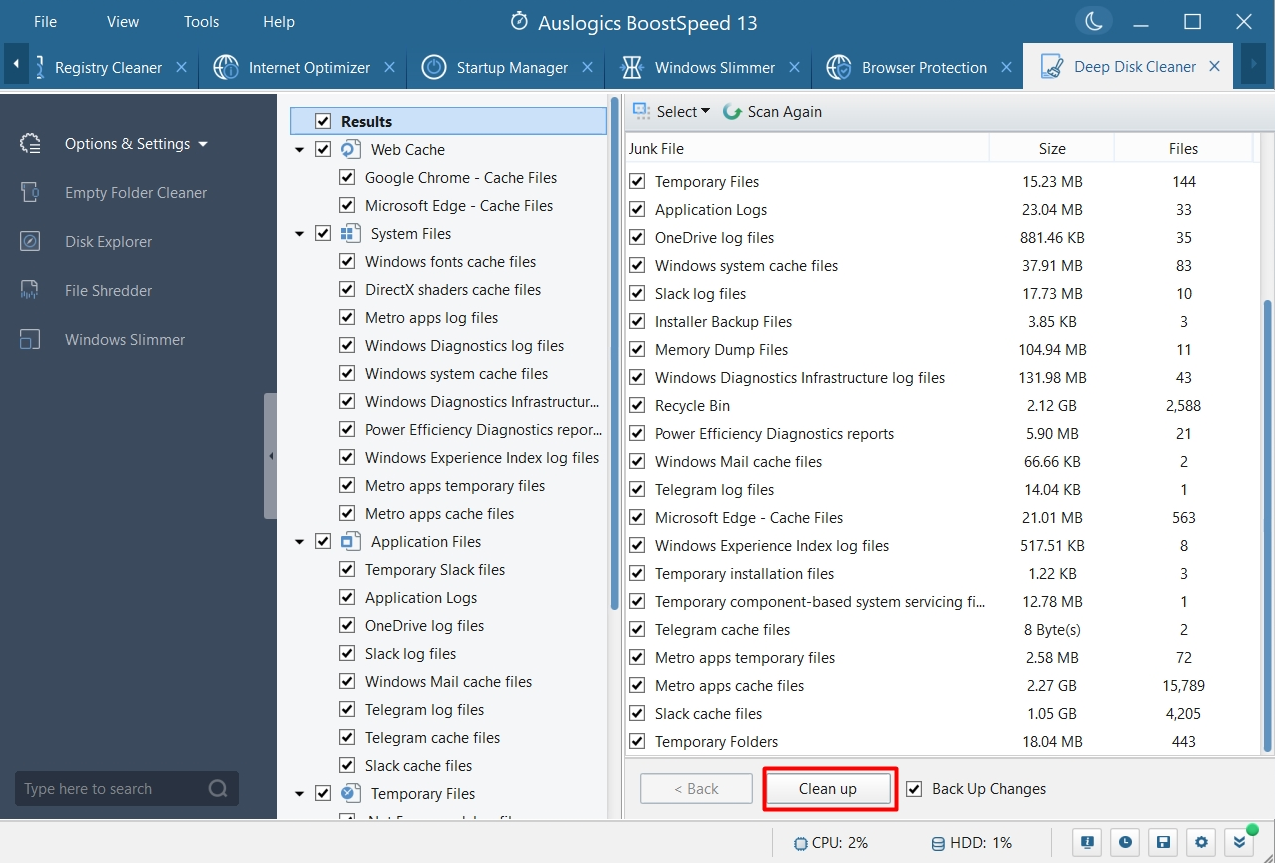Viewport: 1275px width, 863px height.
Task: Uncheck Slack cache files in results list
Action: (637, 714)
